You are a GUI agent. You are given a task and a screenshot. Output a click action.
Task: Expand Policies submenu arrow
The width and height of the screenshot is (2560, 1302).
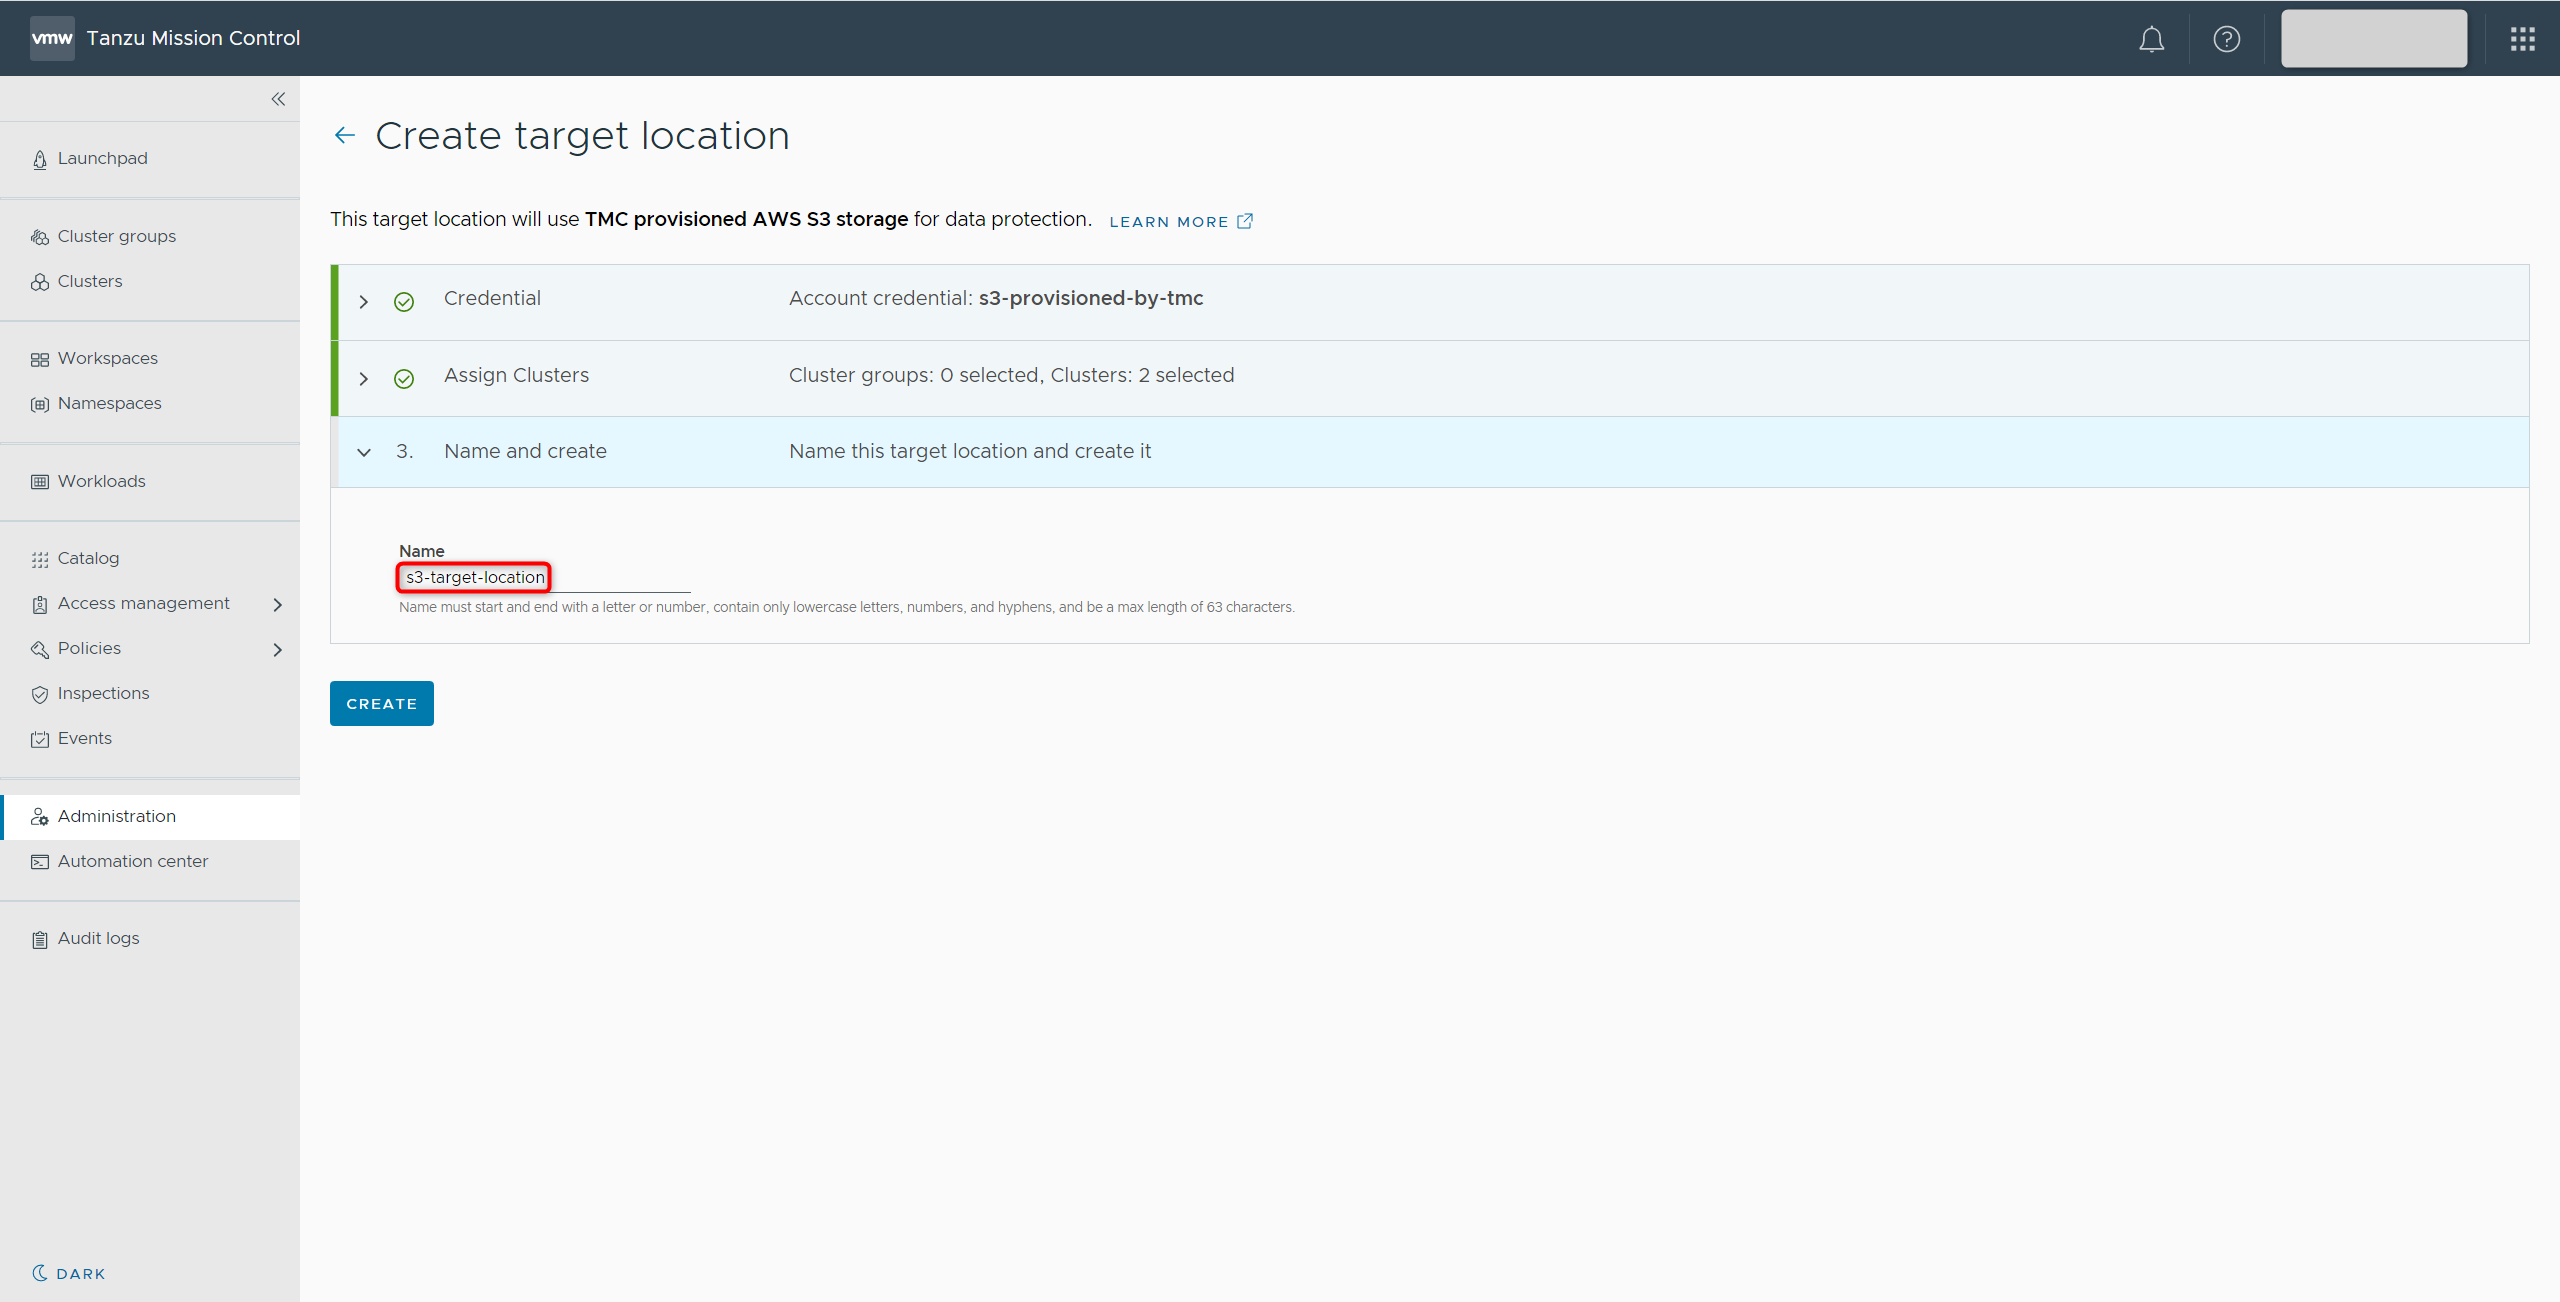click(x=278, y=649)
